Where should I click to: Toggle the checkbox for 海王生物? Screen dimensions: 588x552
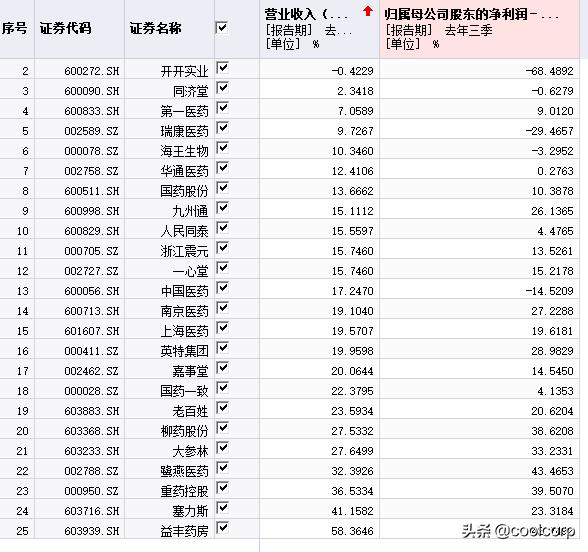222,148
